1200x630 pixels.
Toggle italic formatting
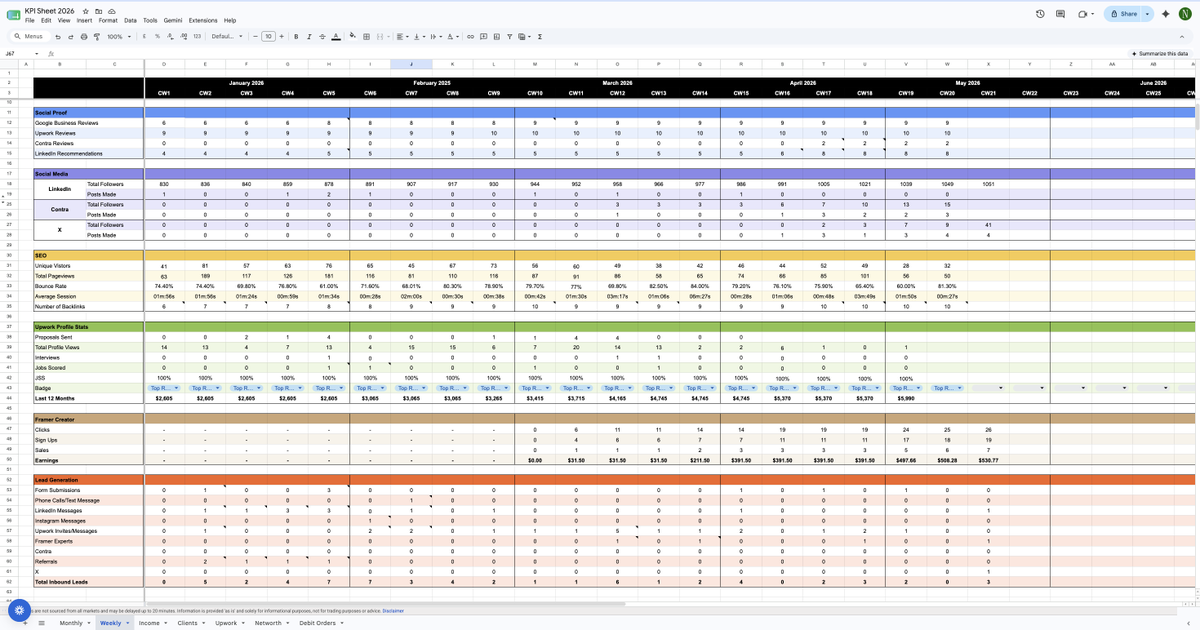tap(309, 36)
